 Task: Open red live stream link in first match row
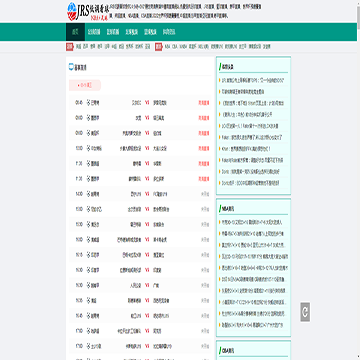tap(204, 103)
